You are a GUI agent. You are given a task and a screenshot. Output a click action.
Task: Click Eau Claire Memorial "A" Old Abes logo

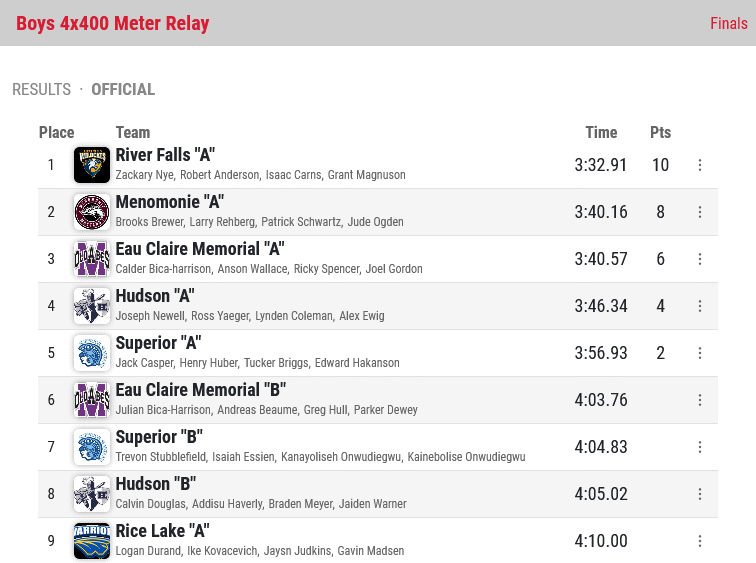[x=92, y=259]
